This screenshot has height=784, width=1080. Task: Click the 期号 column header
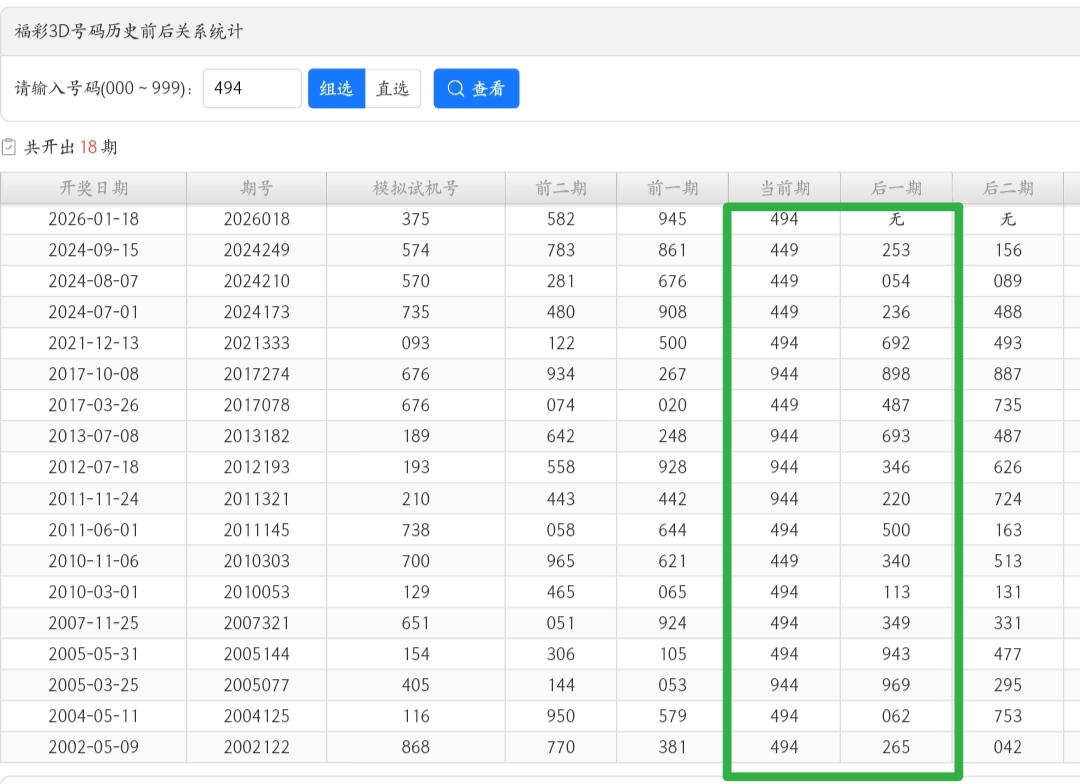256,188
